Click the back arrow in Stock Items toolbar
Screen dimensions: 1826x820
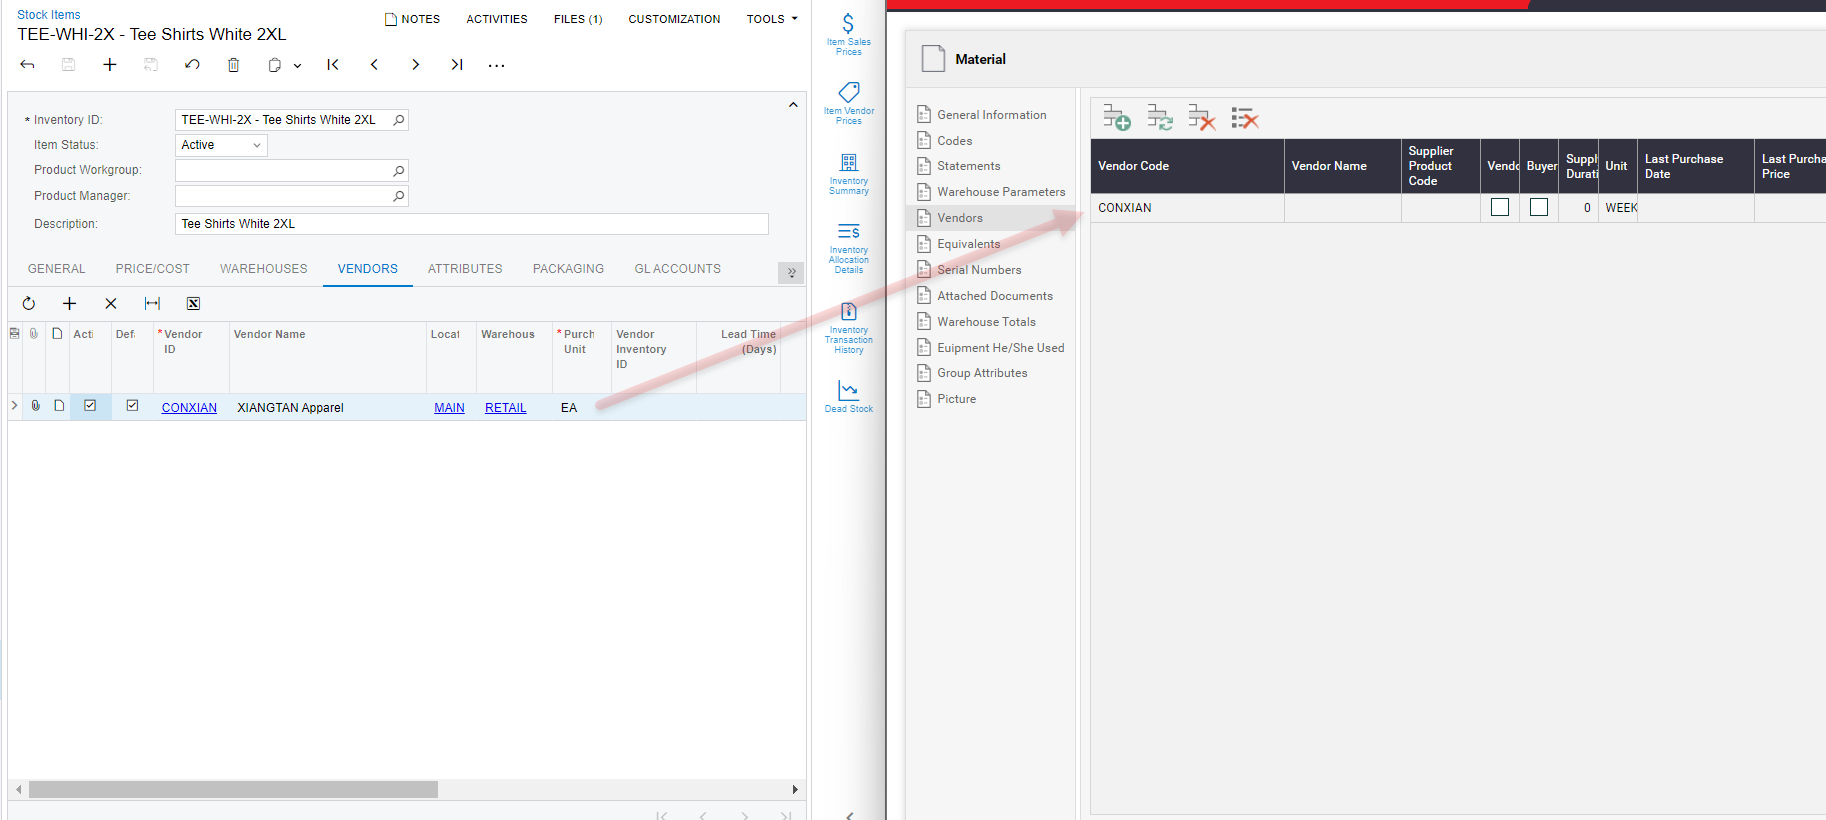coord(28,65)
